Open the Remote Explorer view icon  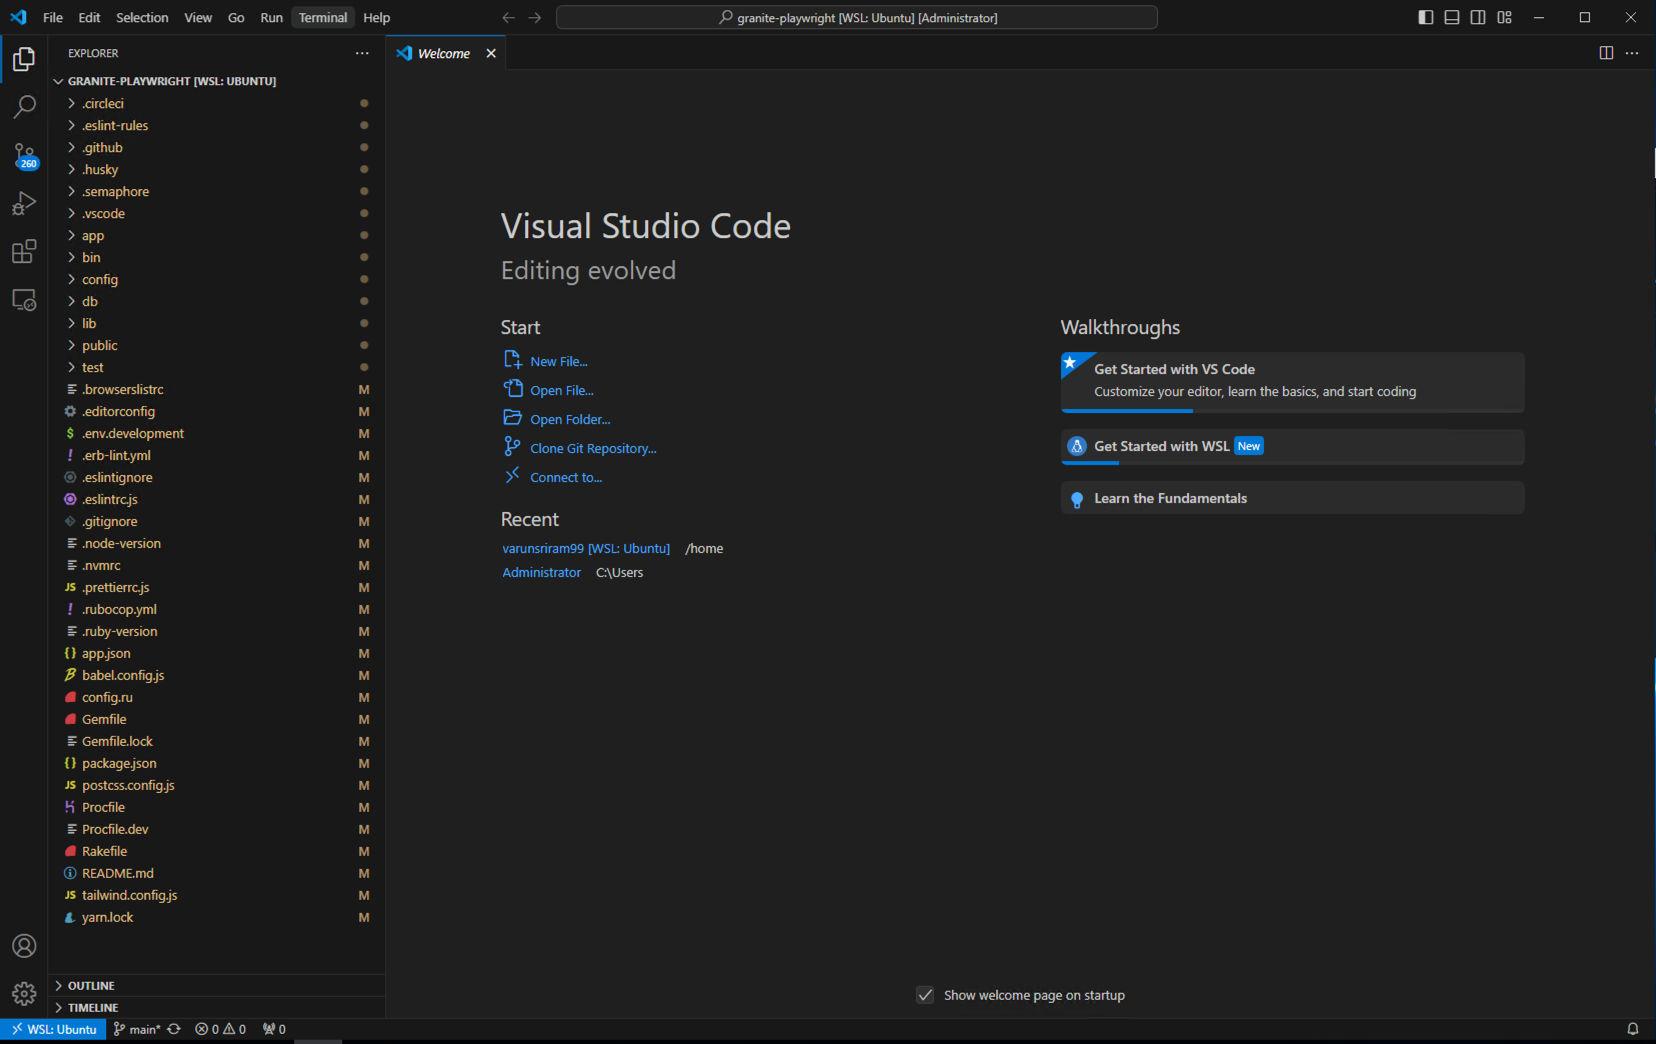click(x=24, y=299)
